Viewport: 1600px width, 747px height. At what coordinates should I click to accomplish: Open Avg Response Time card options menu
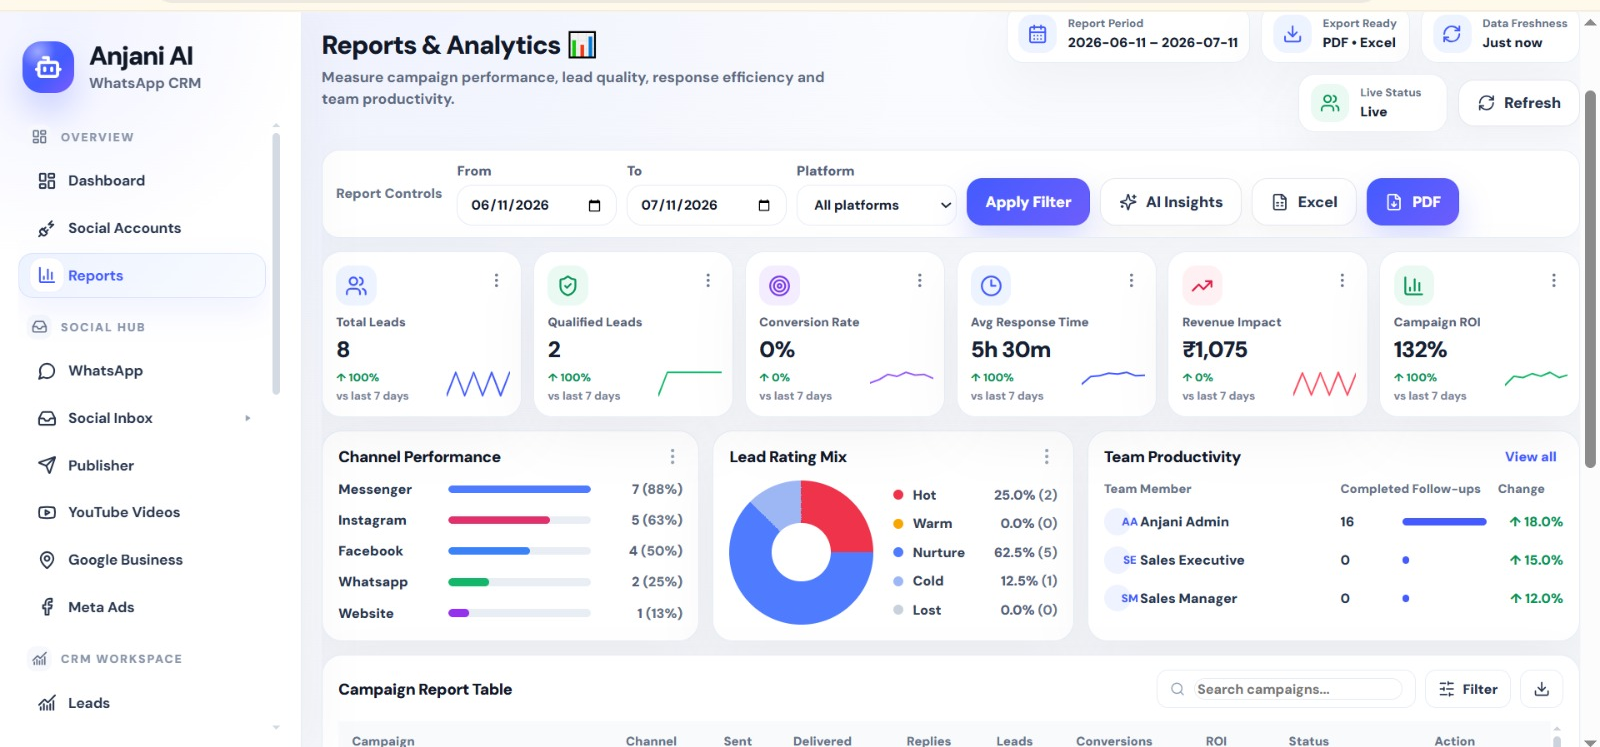(x=1131, y=281)
